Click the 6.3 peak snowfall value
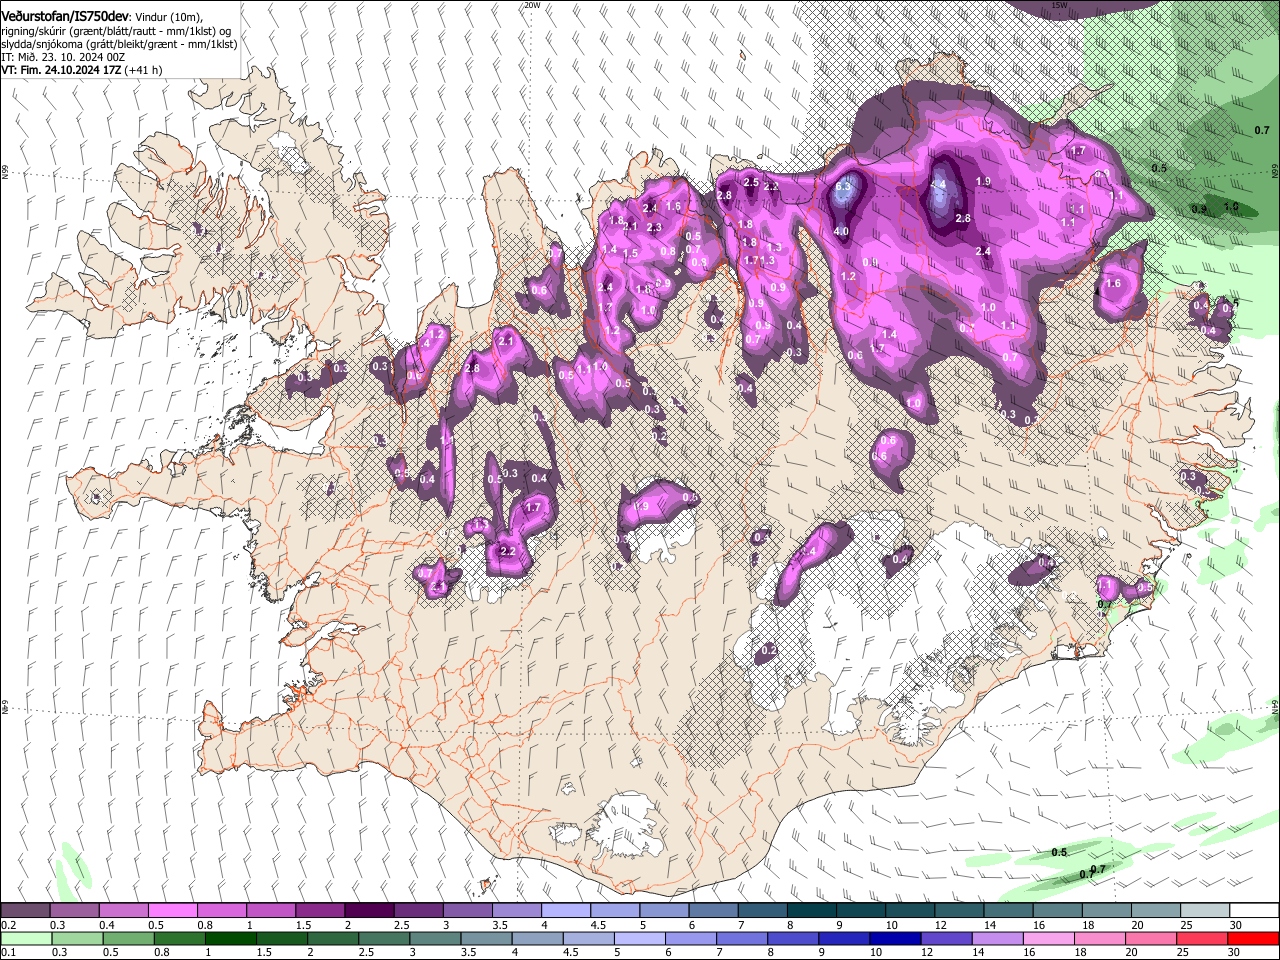1280x960 pixels. [x=843, y=186]
